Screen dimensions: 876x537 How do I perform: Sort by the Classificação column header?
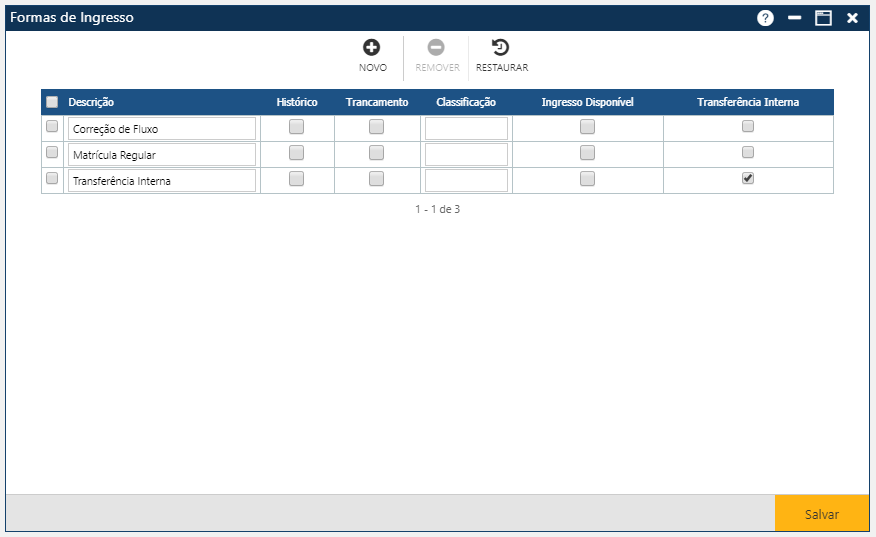466,102
